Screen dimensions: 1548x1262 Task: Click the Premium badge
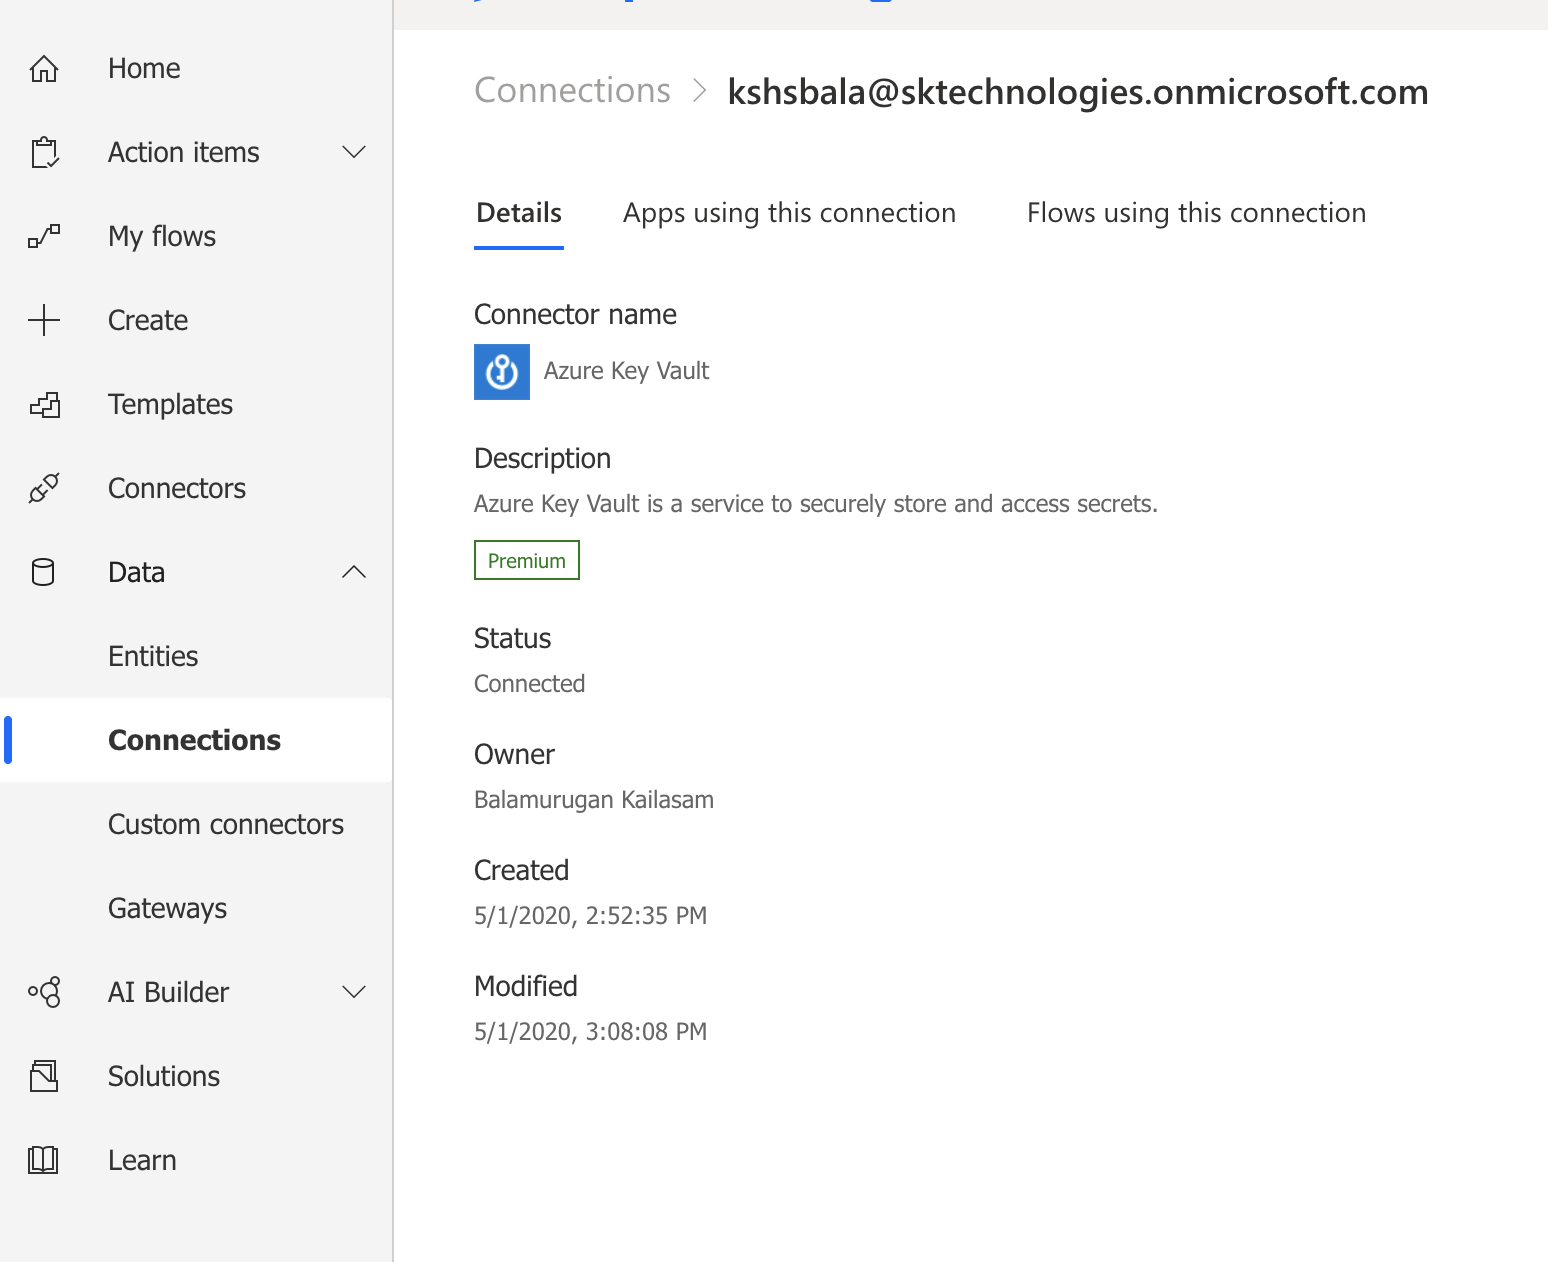click(x=527, y=561)
